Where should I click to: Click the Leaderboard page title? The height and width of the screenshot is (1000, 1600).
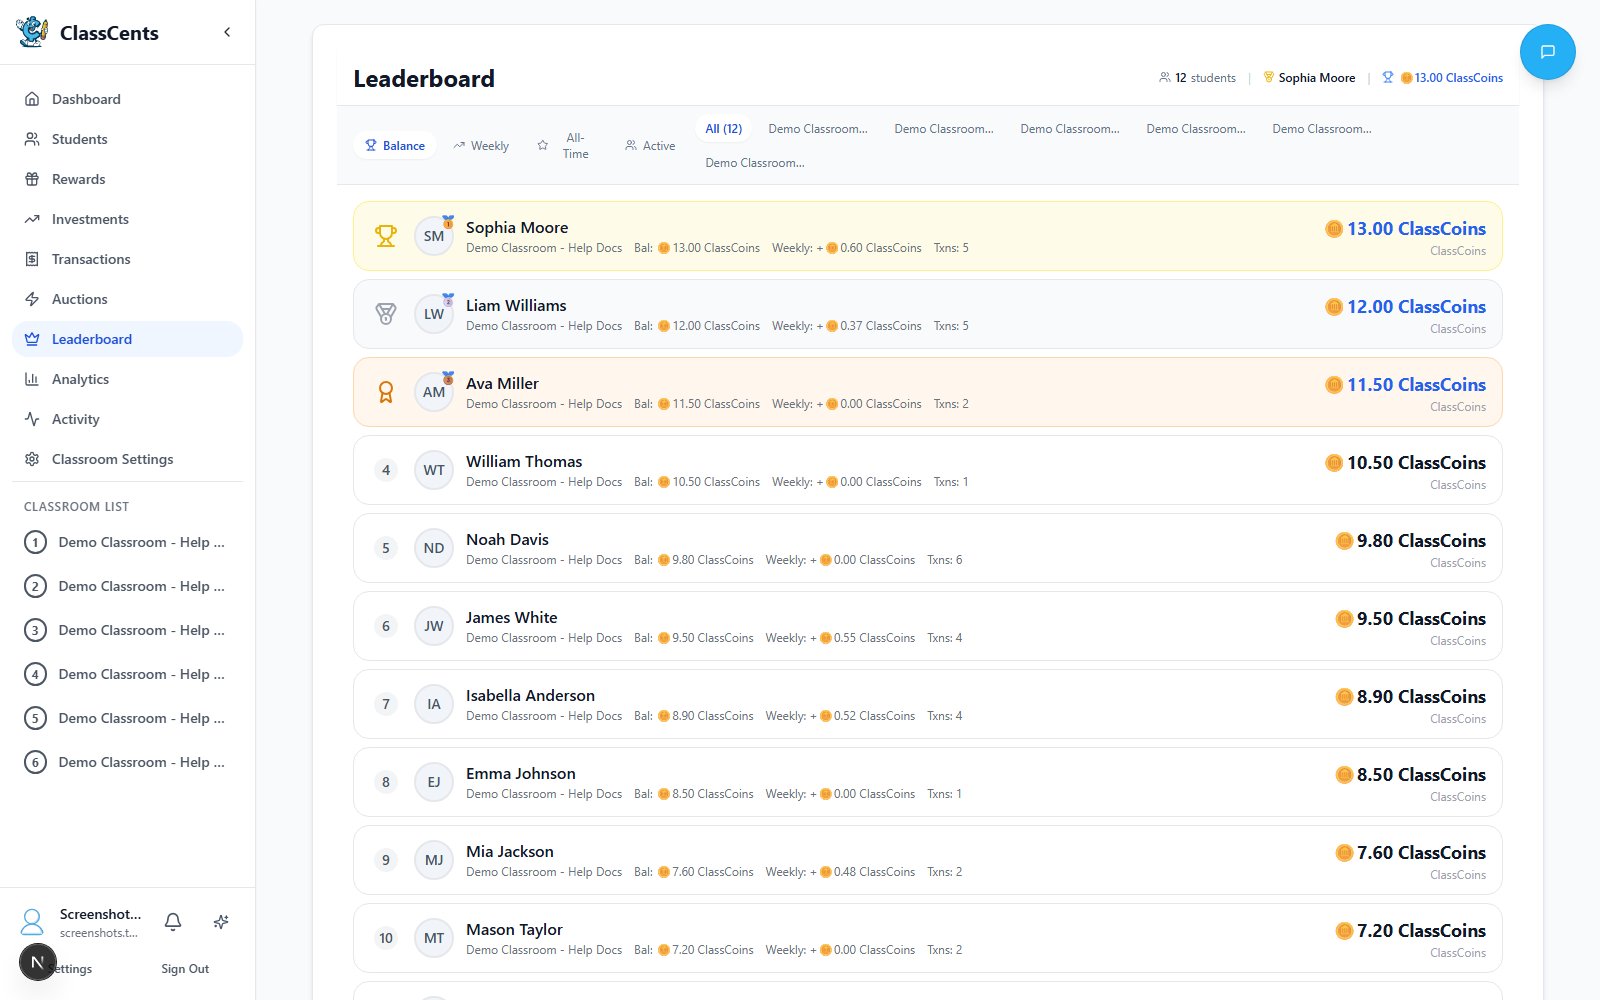[x=424, y=79]
